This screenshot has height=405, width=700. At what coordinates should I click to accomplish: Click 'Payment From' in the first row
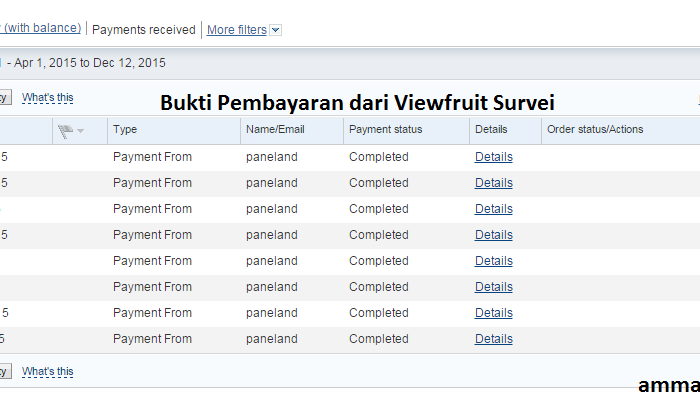152,157
